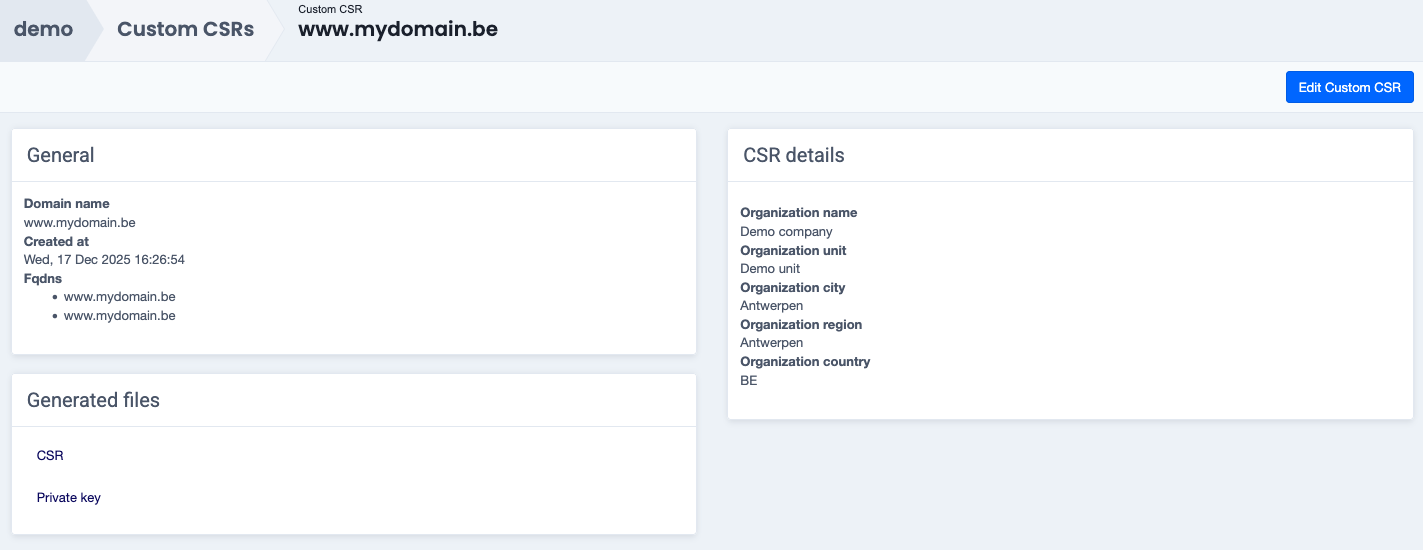This screenshot has width=1423, height=550.
Task: Go to the demo breadcrumb
Action: (43, 30)
